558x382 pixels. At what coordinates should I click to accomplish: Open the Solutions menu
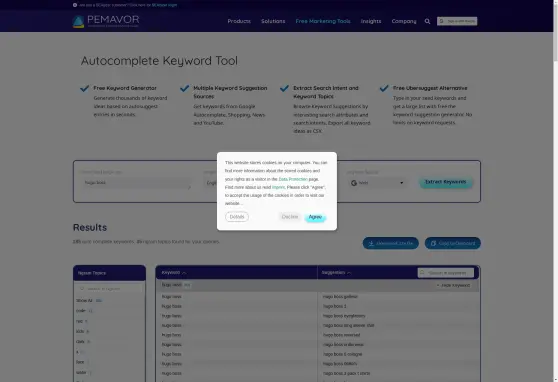[273, 21]
